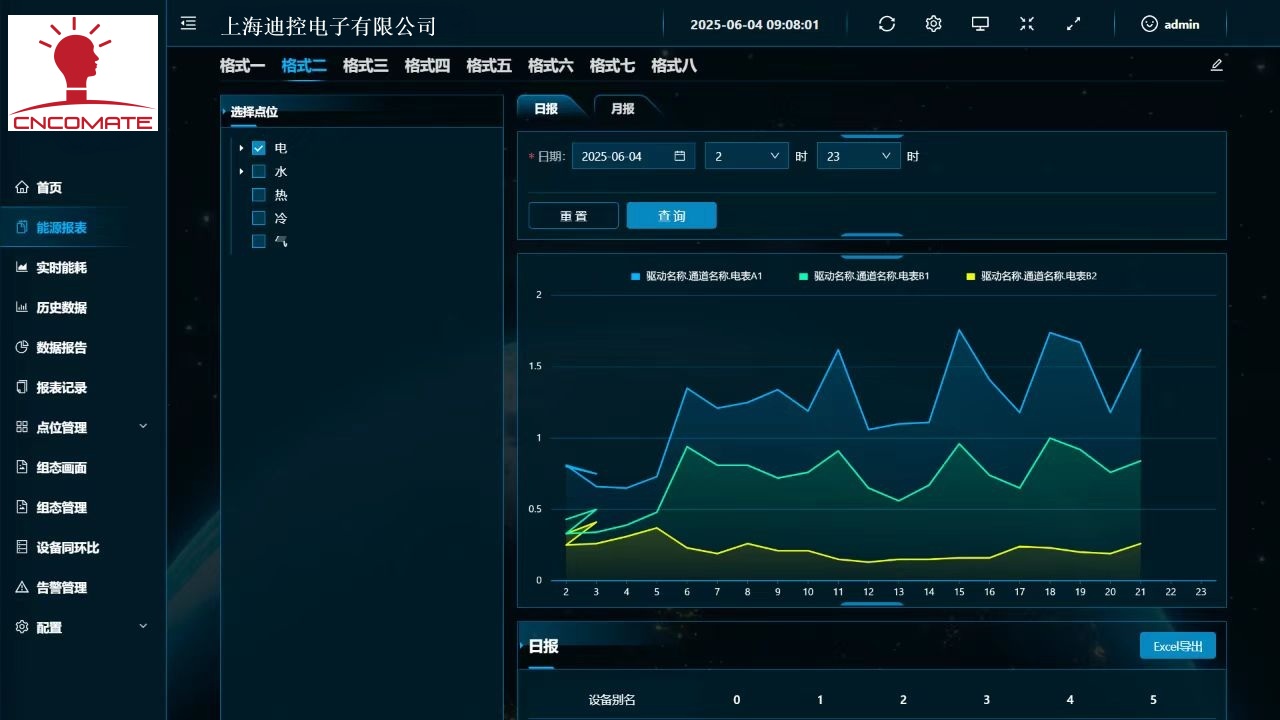Enable the 热 checkbox

(x=259, y=195)
